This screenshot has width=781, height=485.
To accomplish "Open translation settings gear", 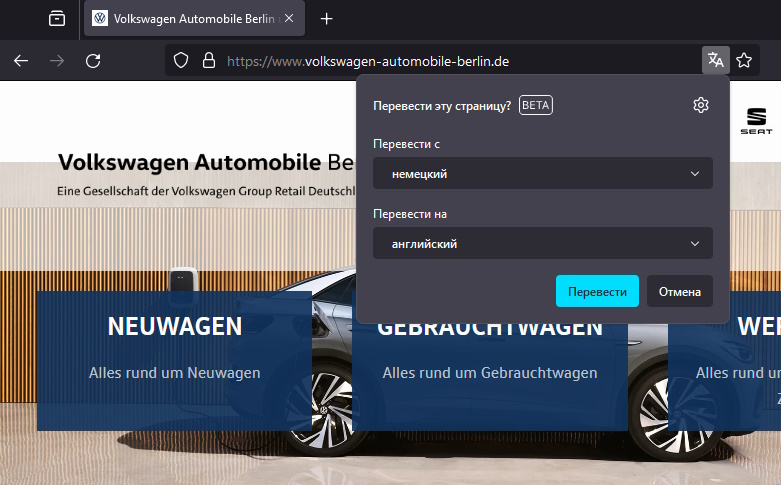I will tap(701, 105).
